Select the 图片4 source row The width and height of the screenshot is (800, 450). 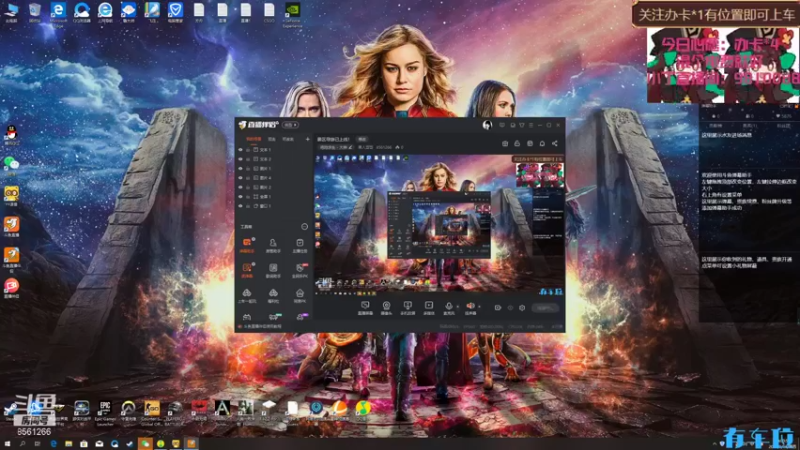274,178
